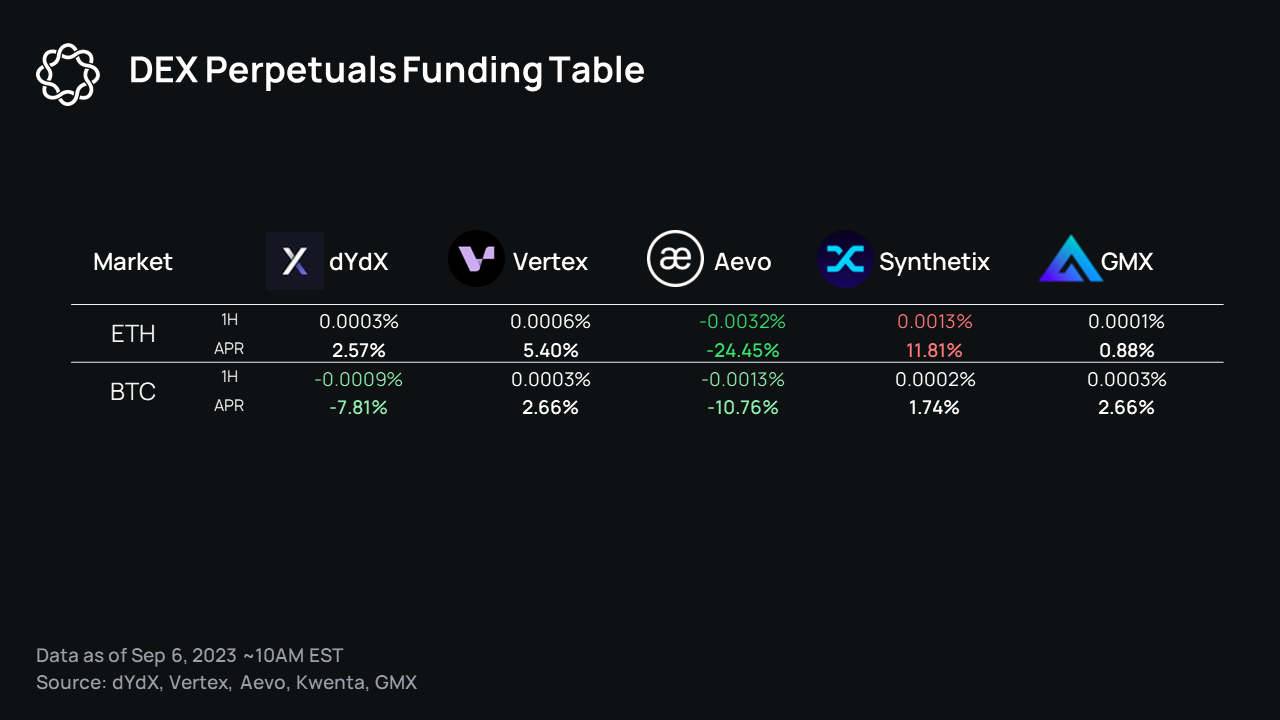The image size is (1280, 720).
Task: Click GMX ETH APR value 0.88%
Action: 1126,351
